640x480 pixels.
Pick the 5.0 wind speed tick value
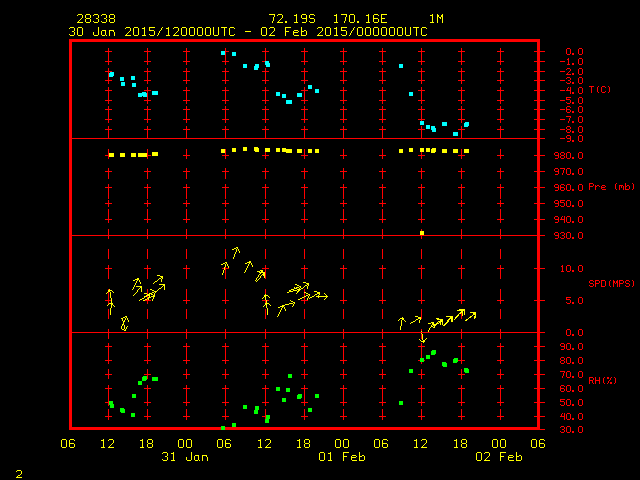coord(574,300)
